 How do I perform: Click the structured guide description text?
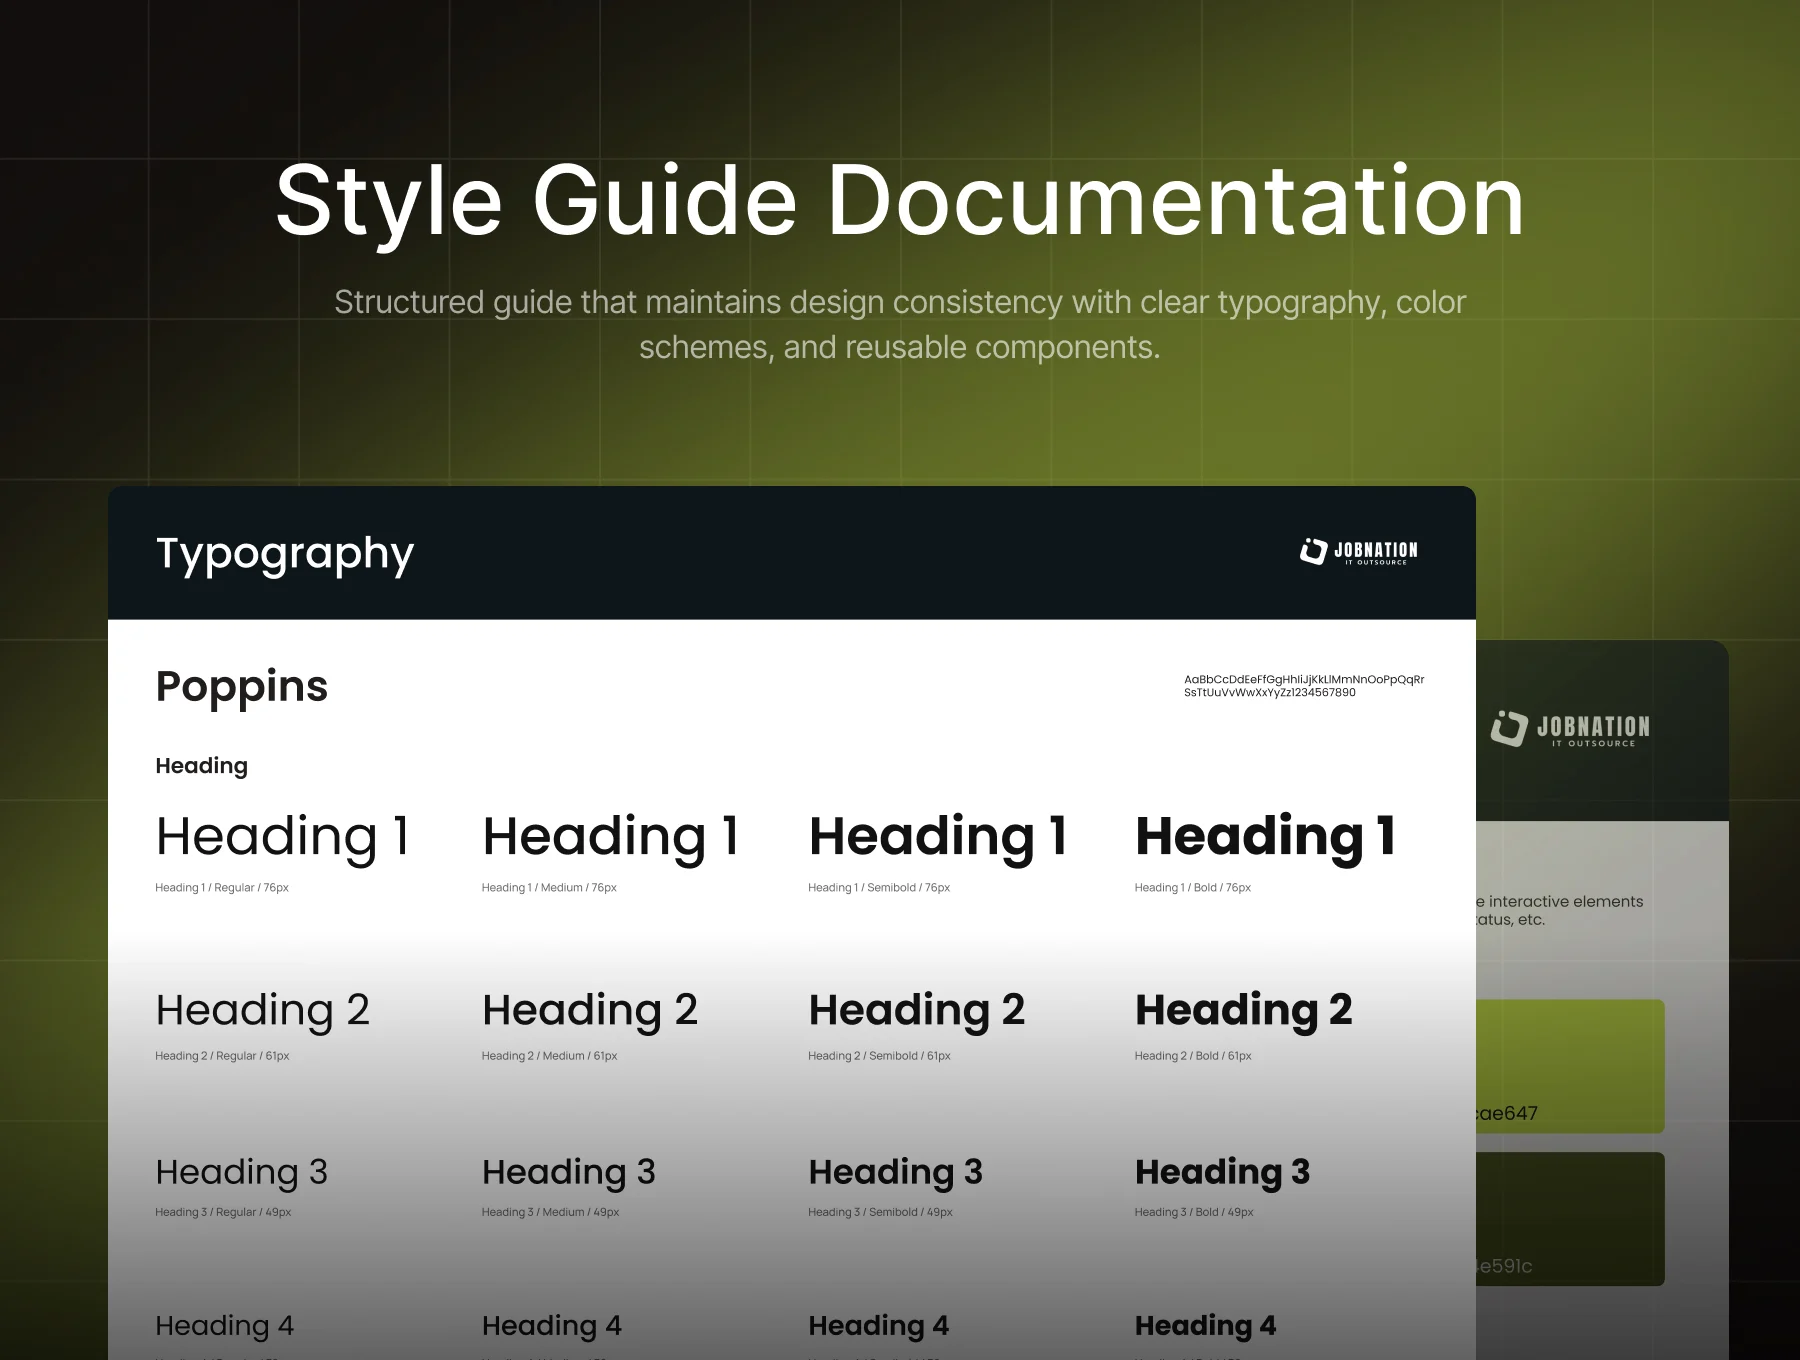899,324
